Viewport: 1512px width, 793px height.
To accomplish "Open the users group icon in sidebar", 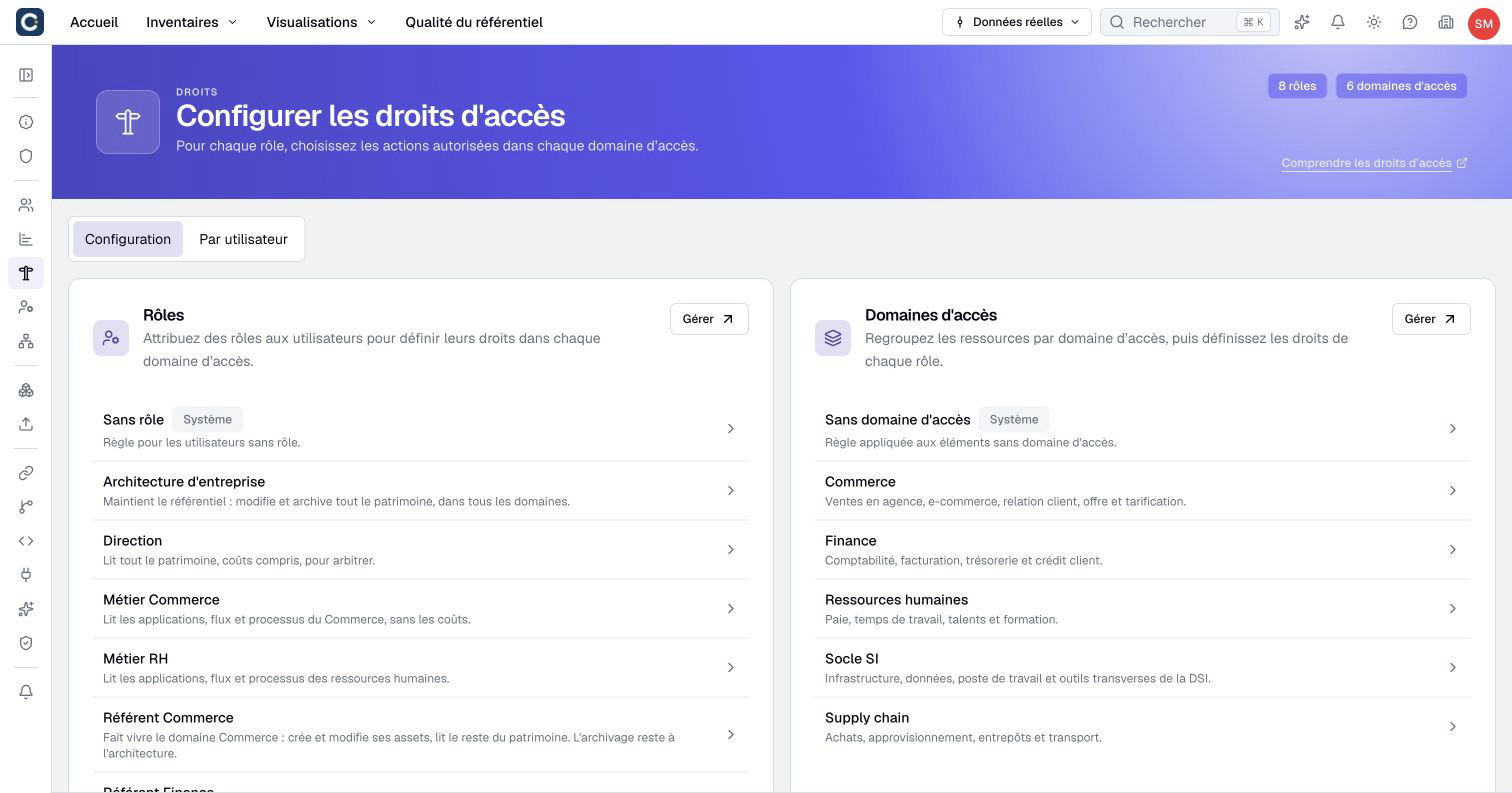I will 26,205.
